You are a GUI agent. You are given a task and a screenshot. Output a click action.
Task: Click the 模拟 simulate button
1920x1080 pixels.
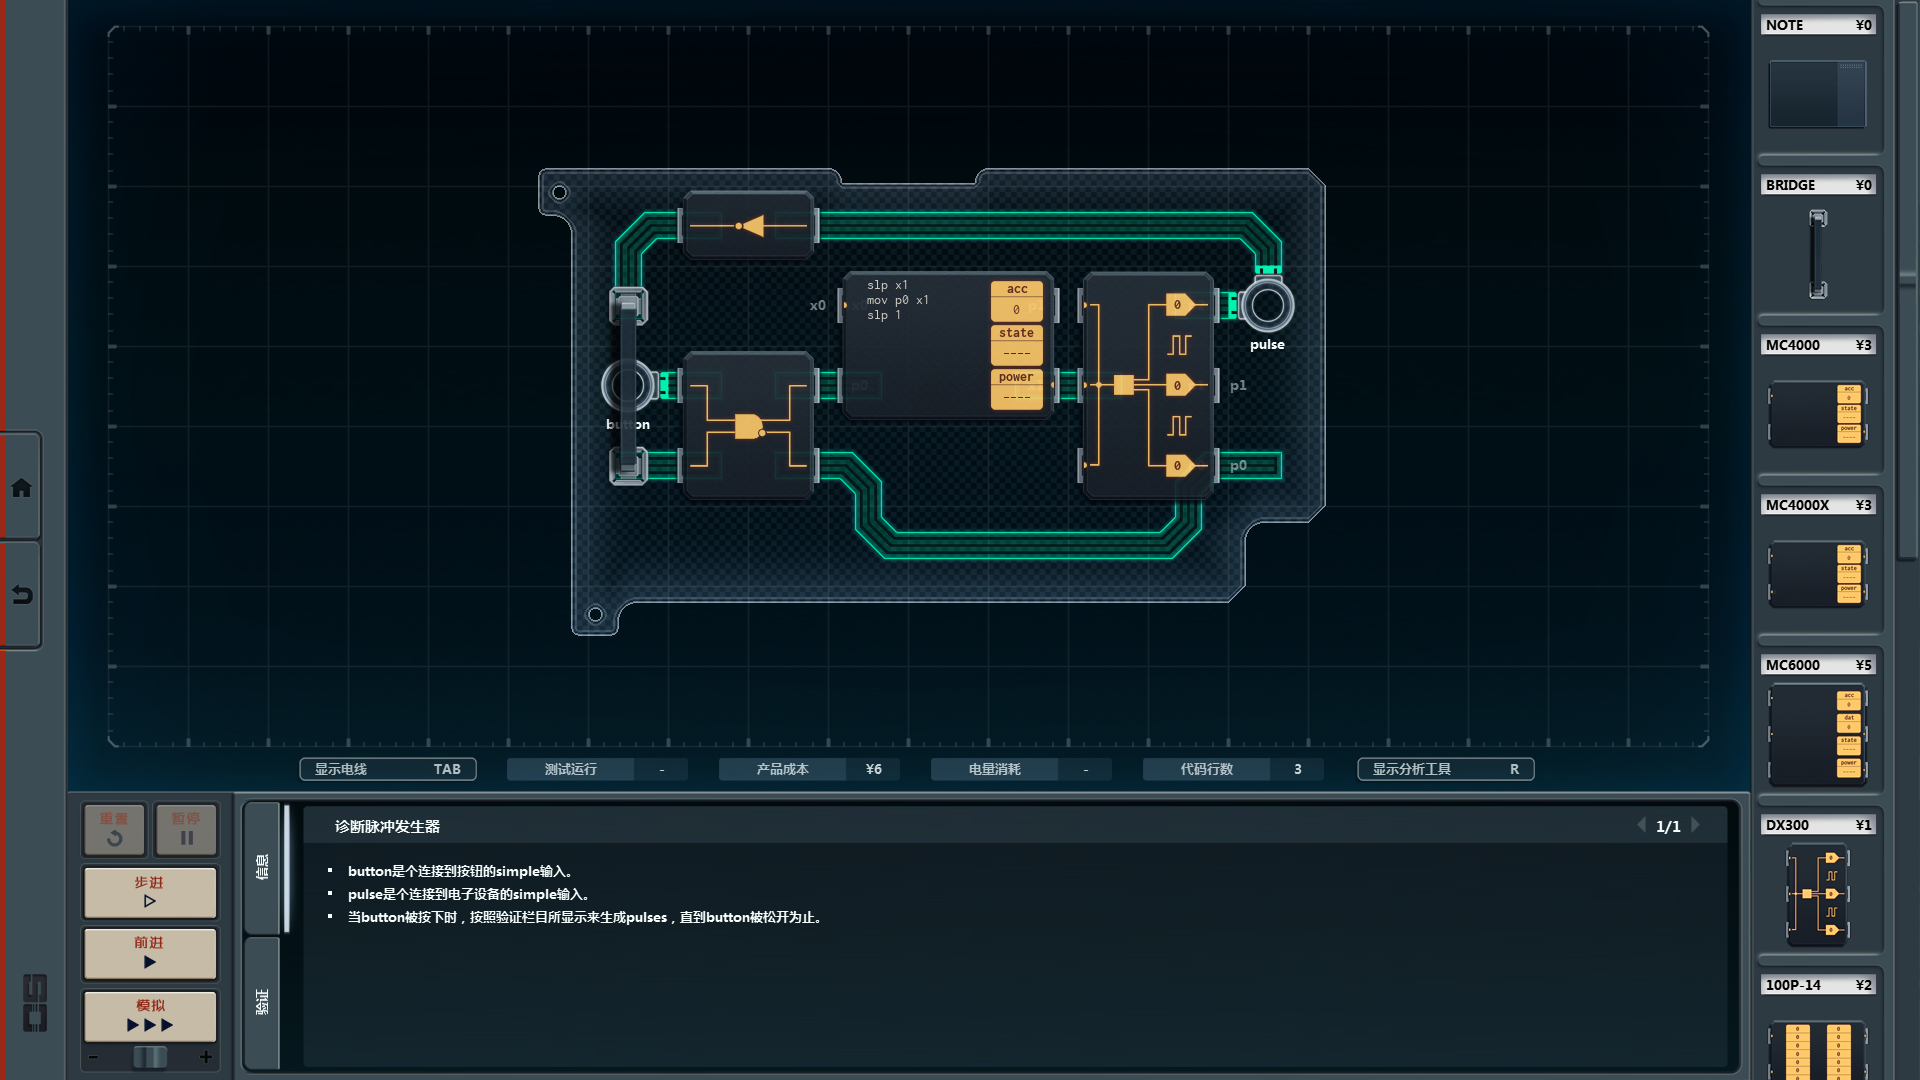150,1016
